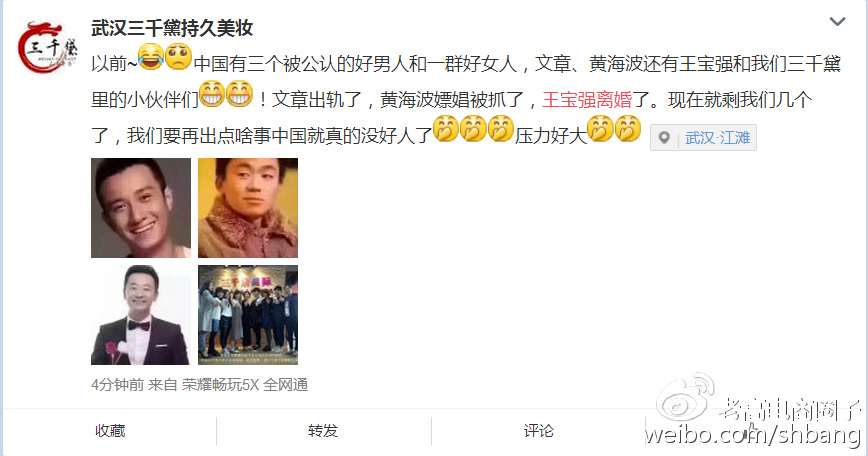
Task: Click 转发 to repost
Action: (323, 431)
